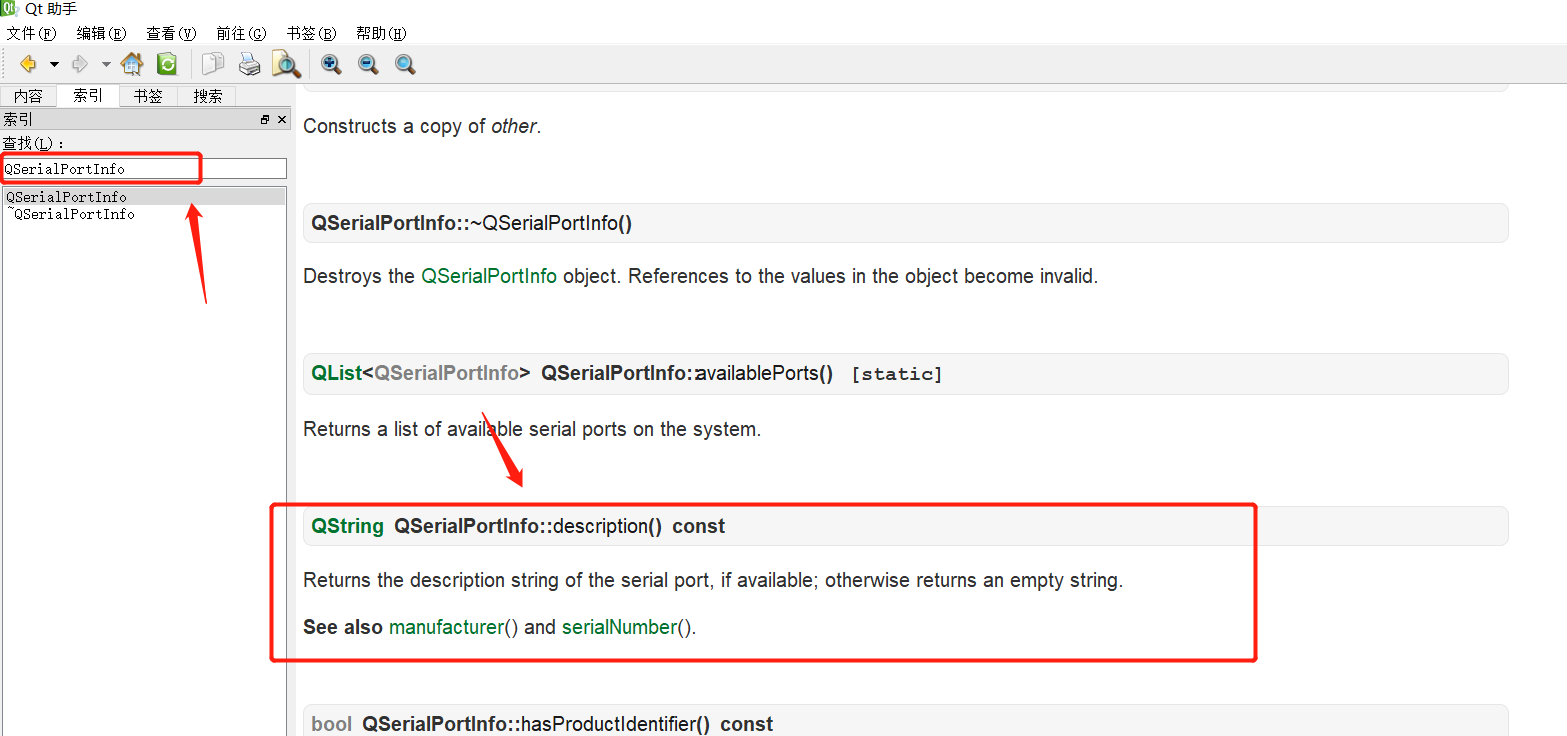Image resolution: width=1567 pixels, height=736 pixels.
Task: Open the 编辑(E) menu
Action: tap(102, 33)
